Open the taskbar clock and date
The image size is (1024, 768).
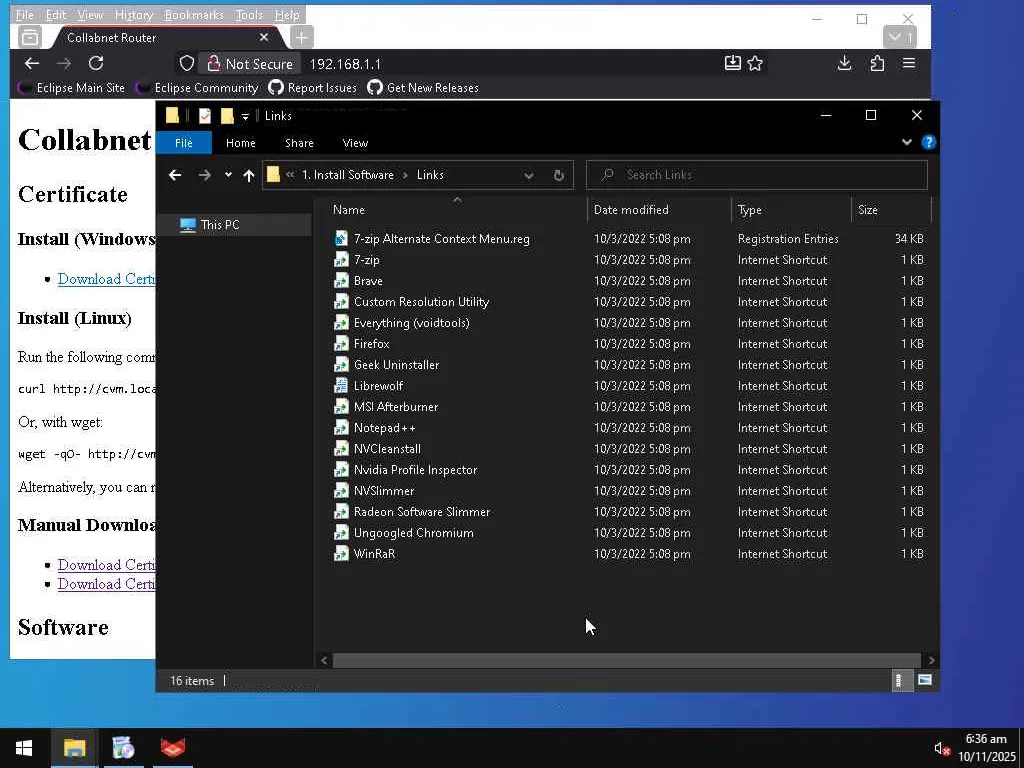coord(986,748)
